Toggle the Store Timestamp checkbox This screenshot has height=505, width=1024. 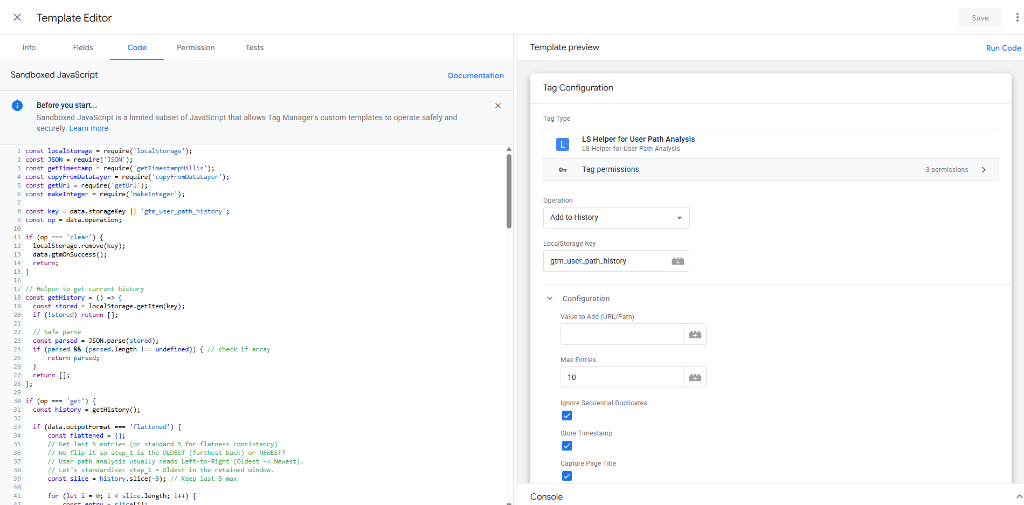[x=566, y=446]
